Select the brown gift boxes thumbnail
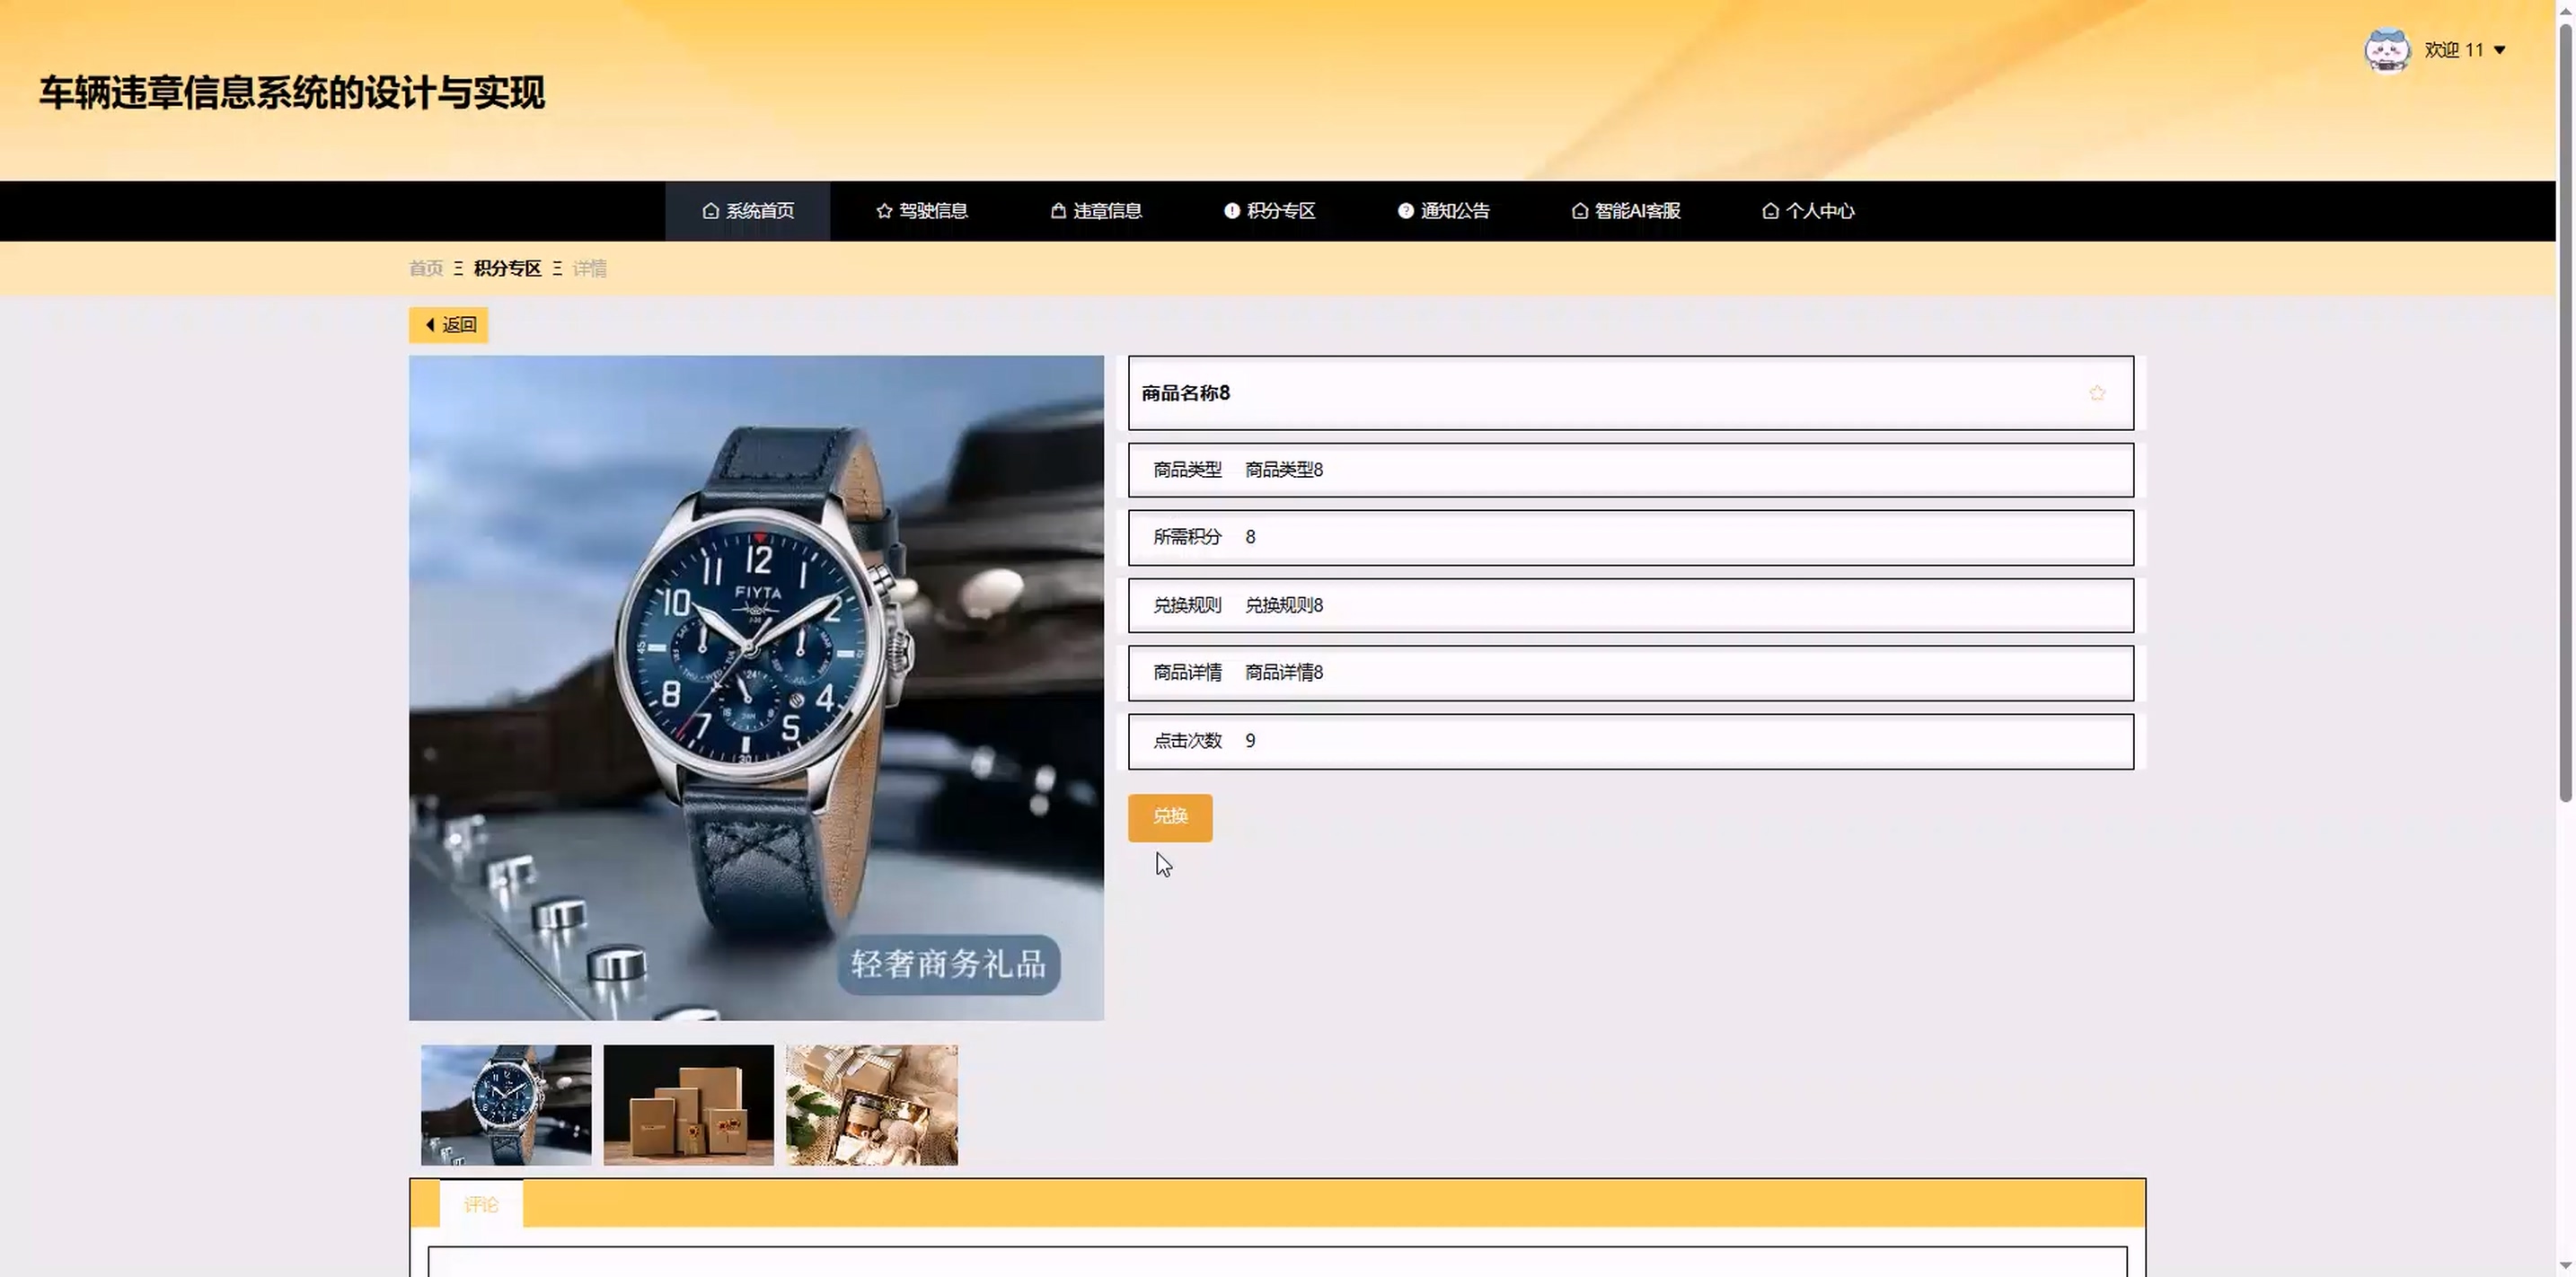The image size is (2576, 1277). (x=688, y=1104)
